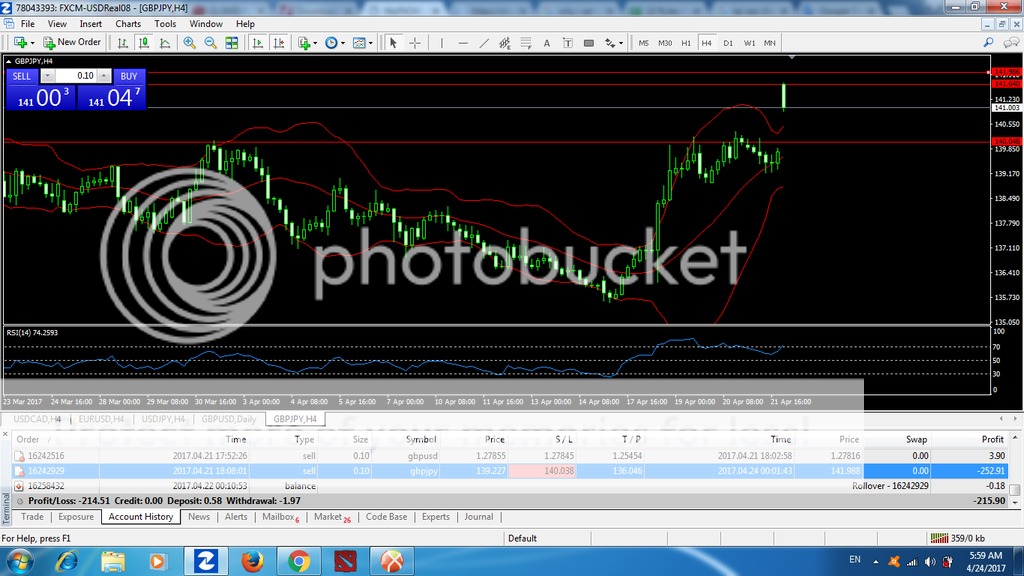Click the New Order toolbar button
This screenshot has width=1024, height=576.
pos(72,43)
